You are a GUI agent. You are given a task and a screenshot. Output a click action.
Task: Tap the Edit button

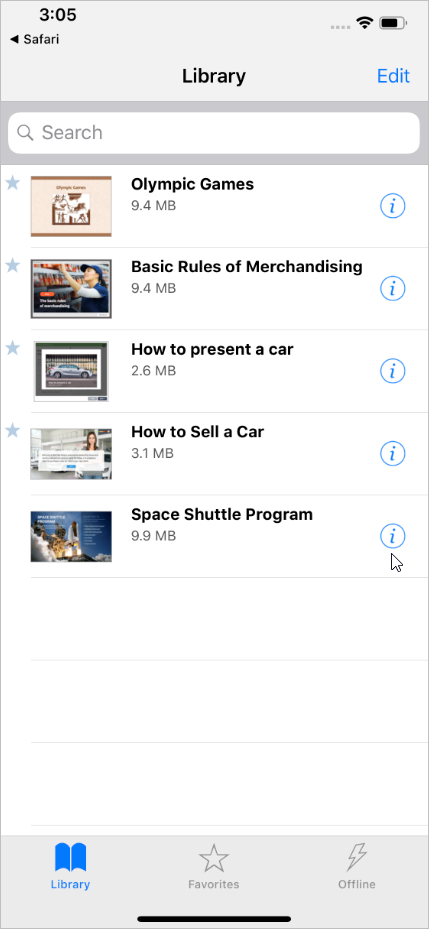pos(393,76)
